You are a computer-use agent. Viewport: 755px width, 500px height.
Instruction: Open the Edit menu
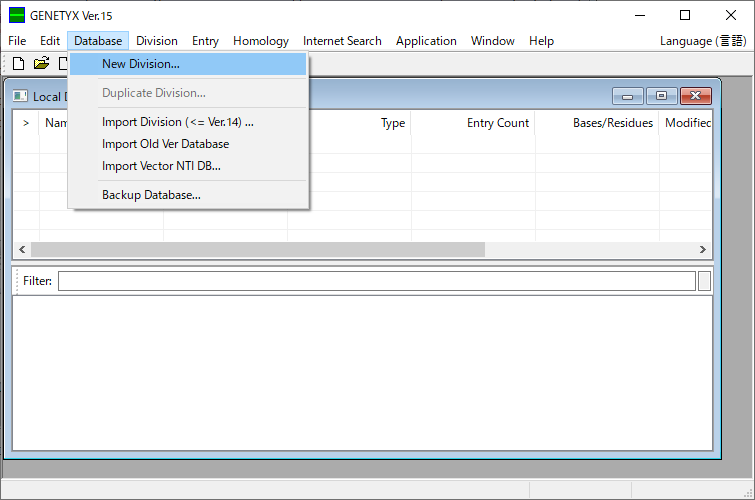(50, 41)
